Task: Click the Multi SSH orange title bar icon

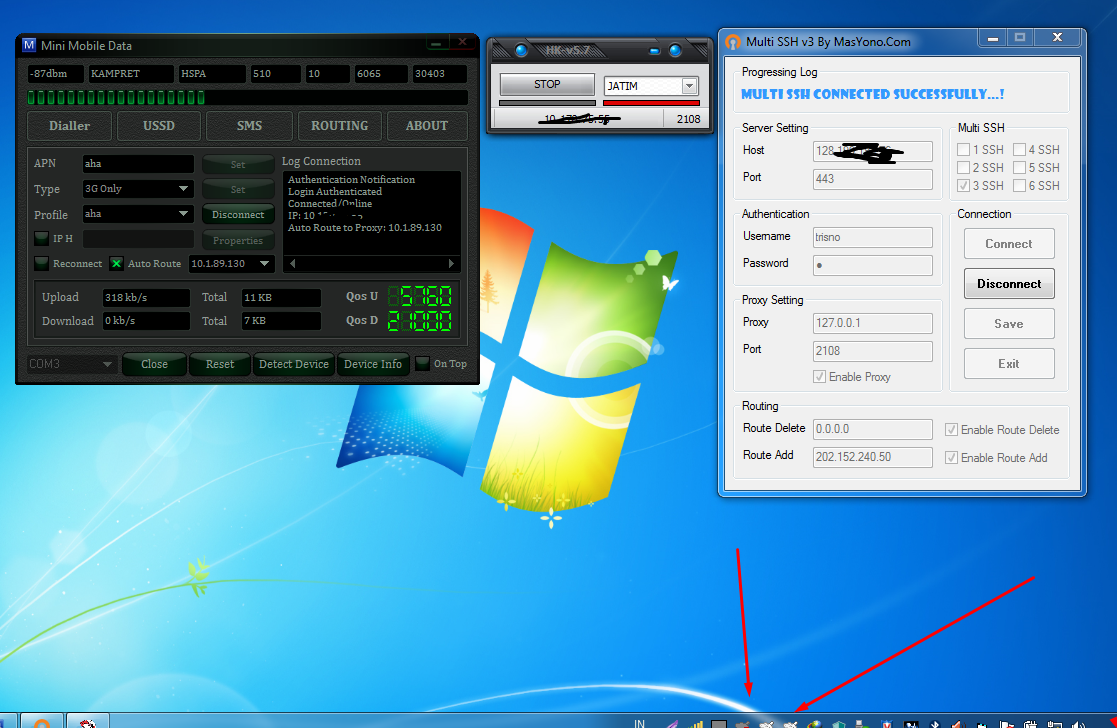Action: (733, 42)
